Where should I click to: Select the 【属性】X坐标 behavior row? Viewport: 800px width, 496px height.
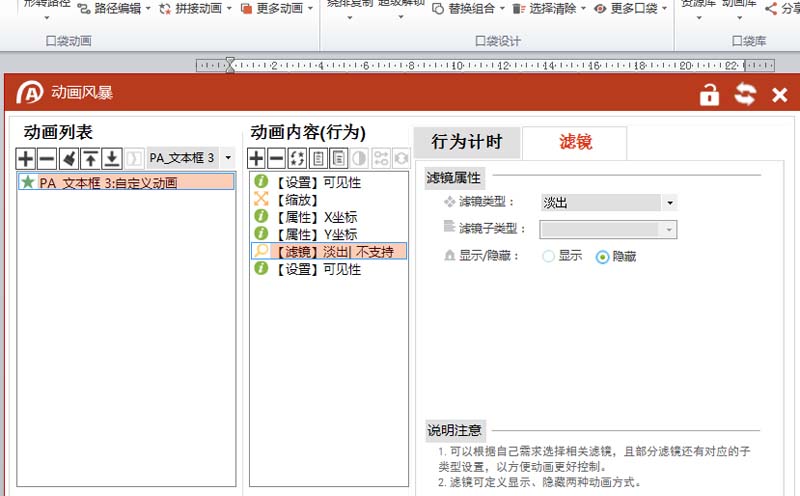pyautogui.click(x=329, y=216)
